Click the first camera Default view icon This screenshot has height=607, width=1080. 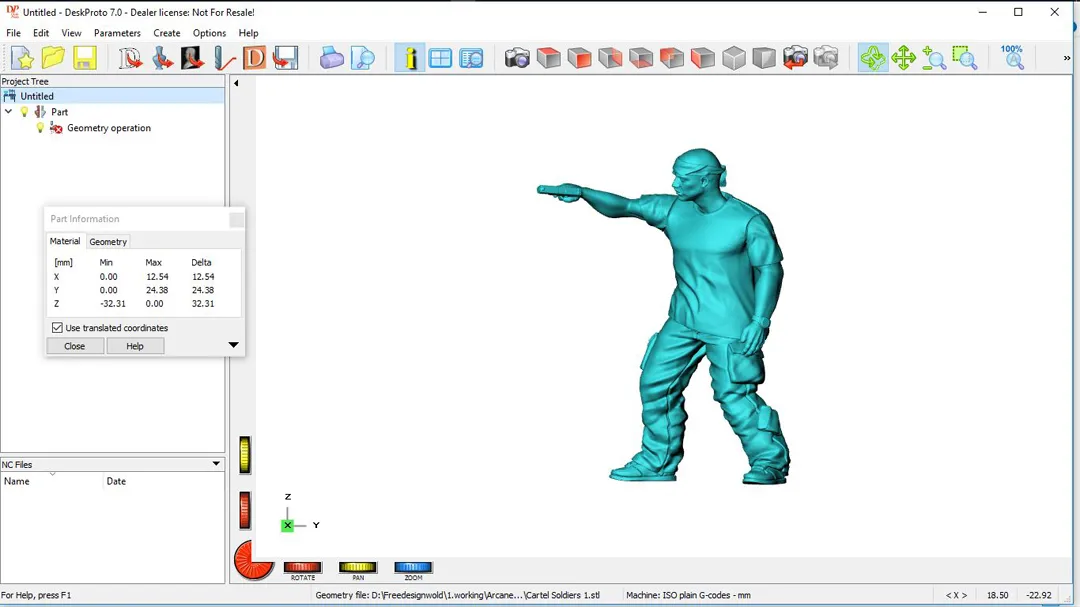517,58
